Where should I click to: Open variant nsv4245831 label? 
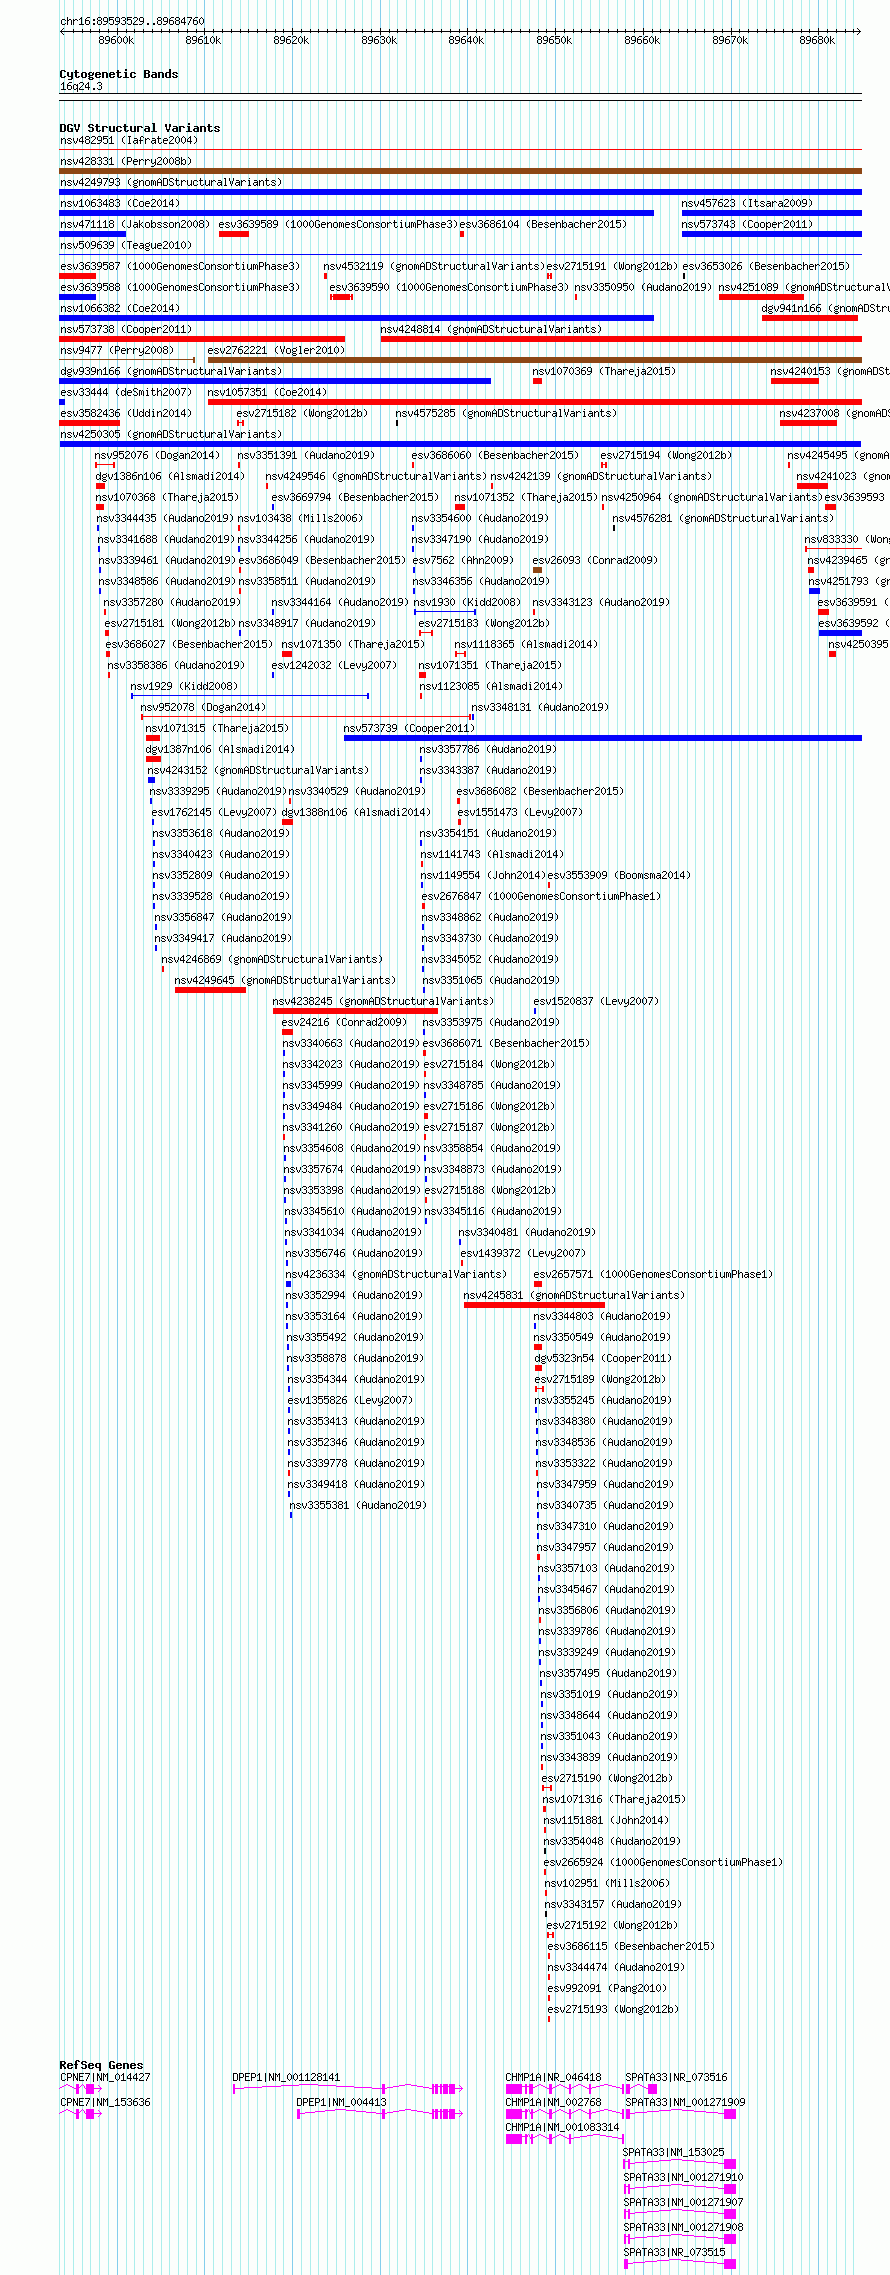tap(574, 1295)
